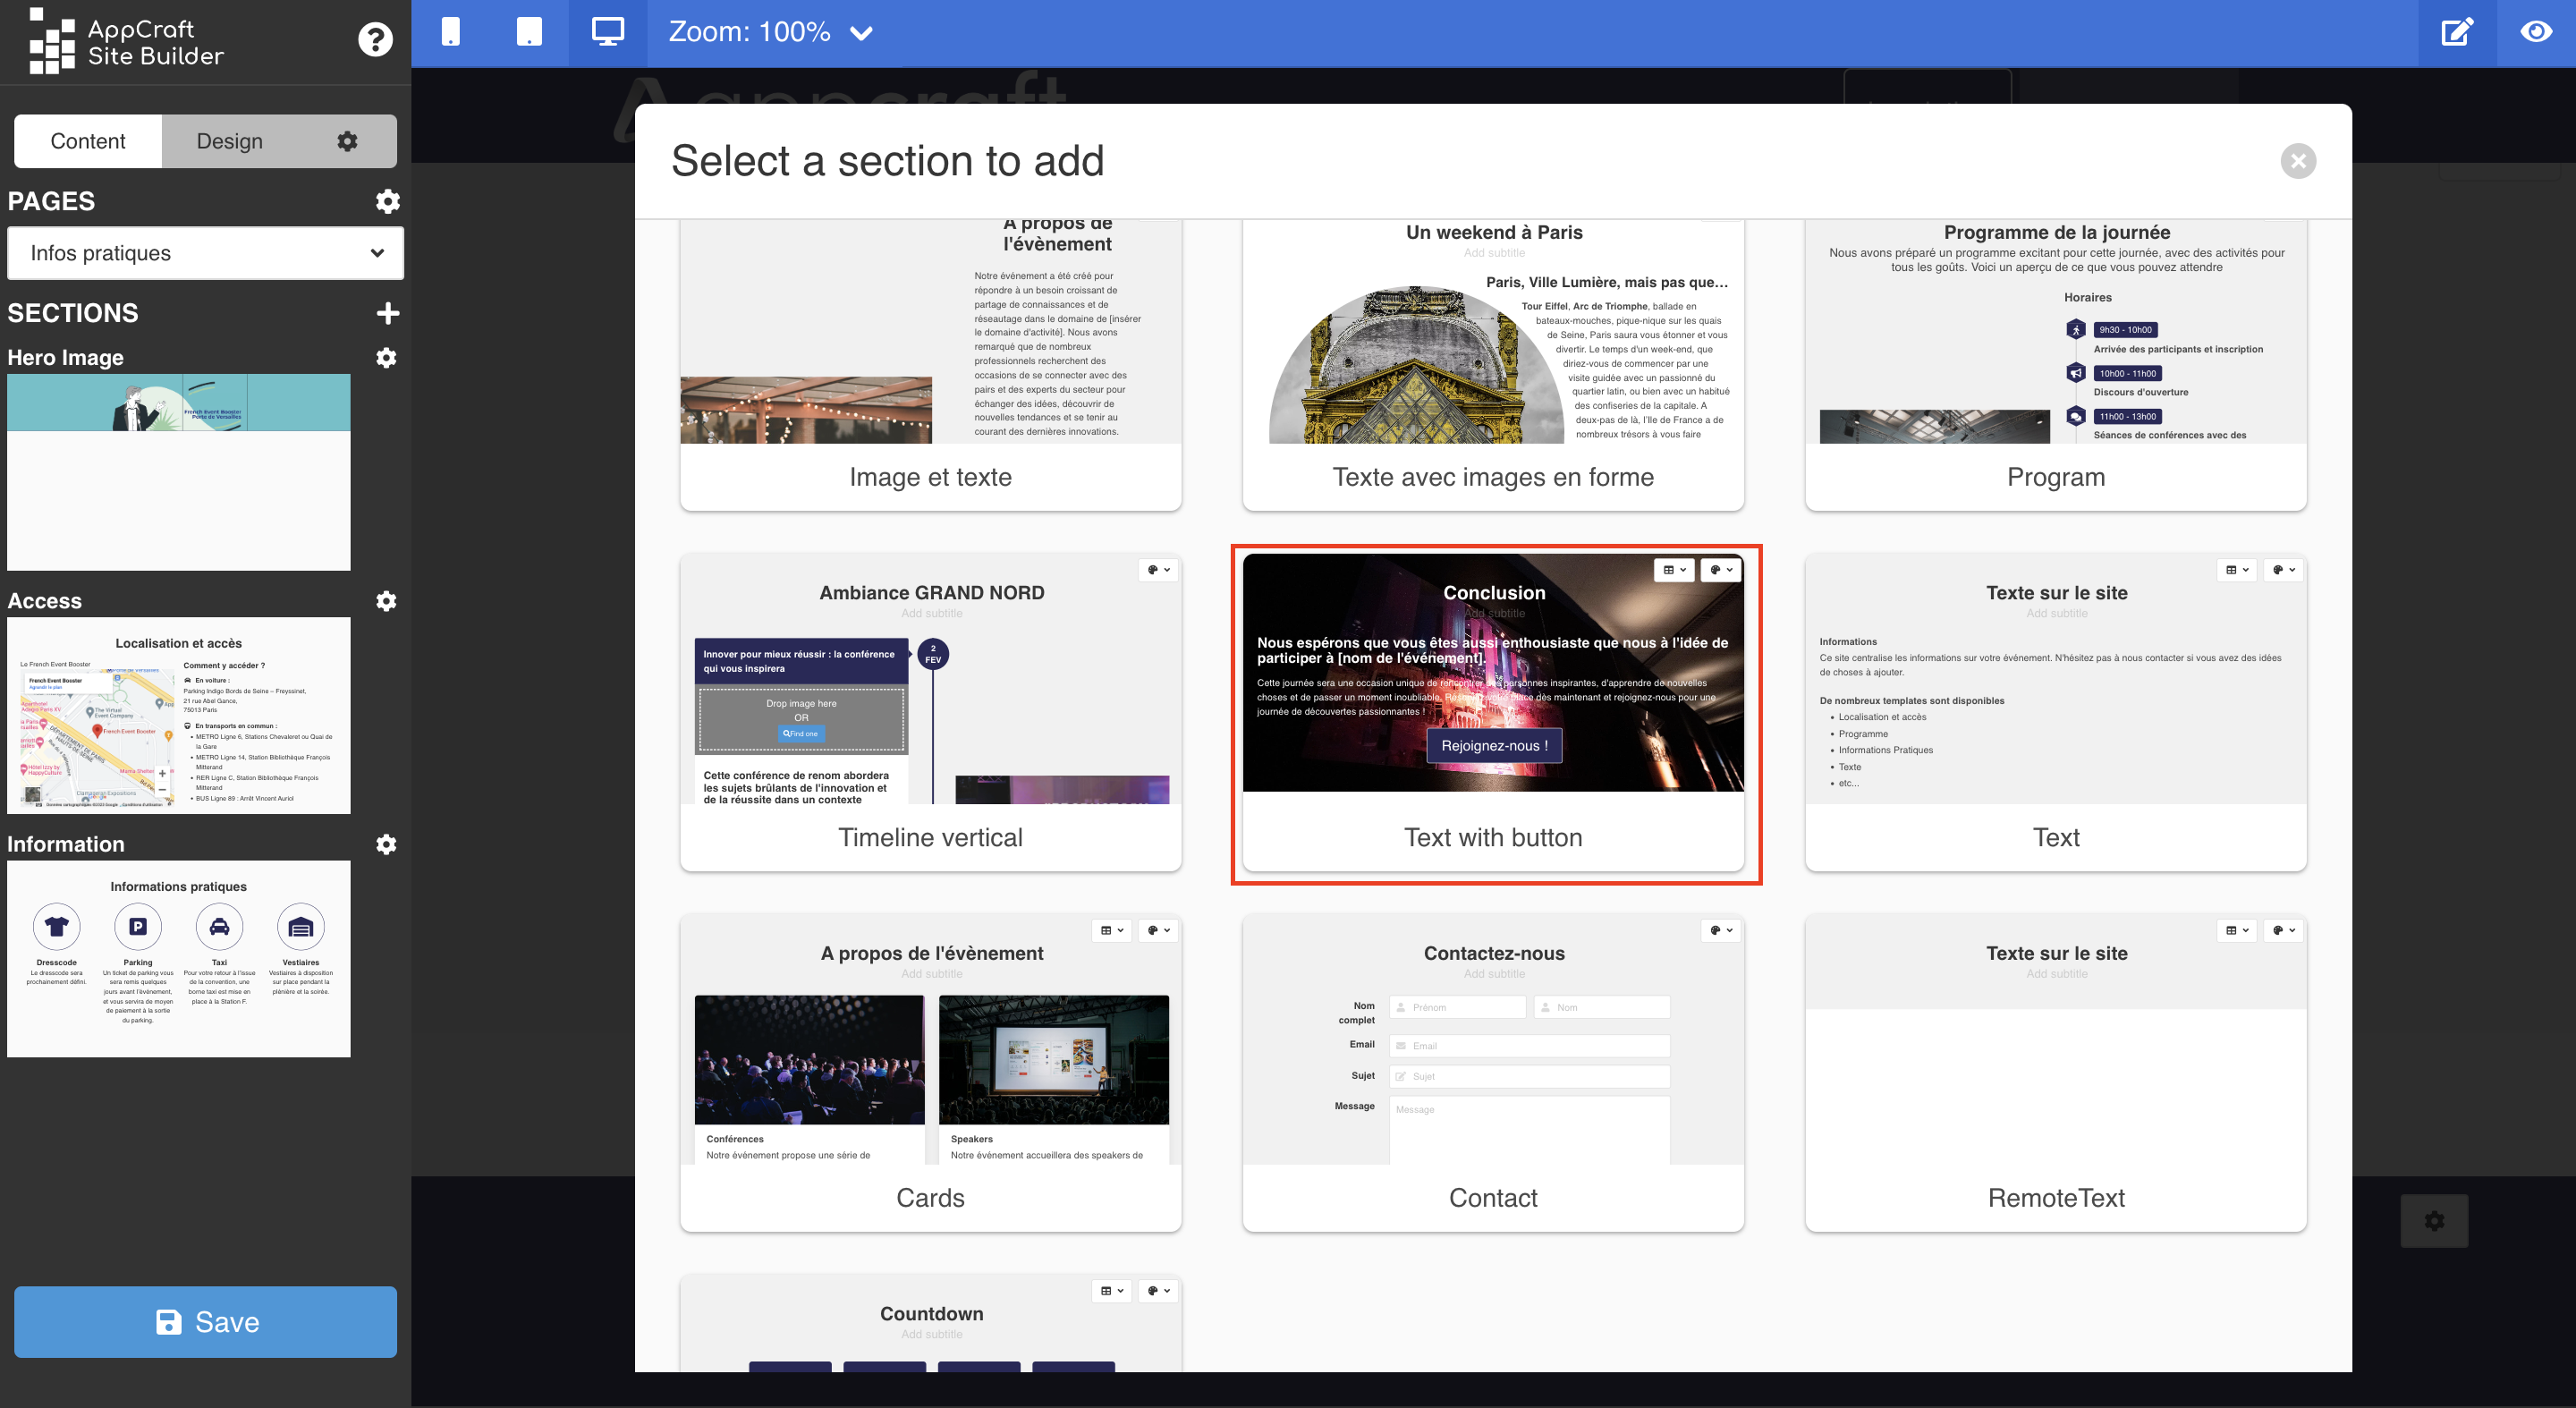Toggle the eye preview icon
This screenshot has width=2576, height=1408.
click(2536, 32)
